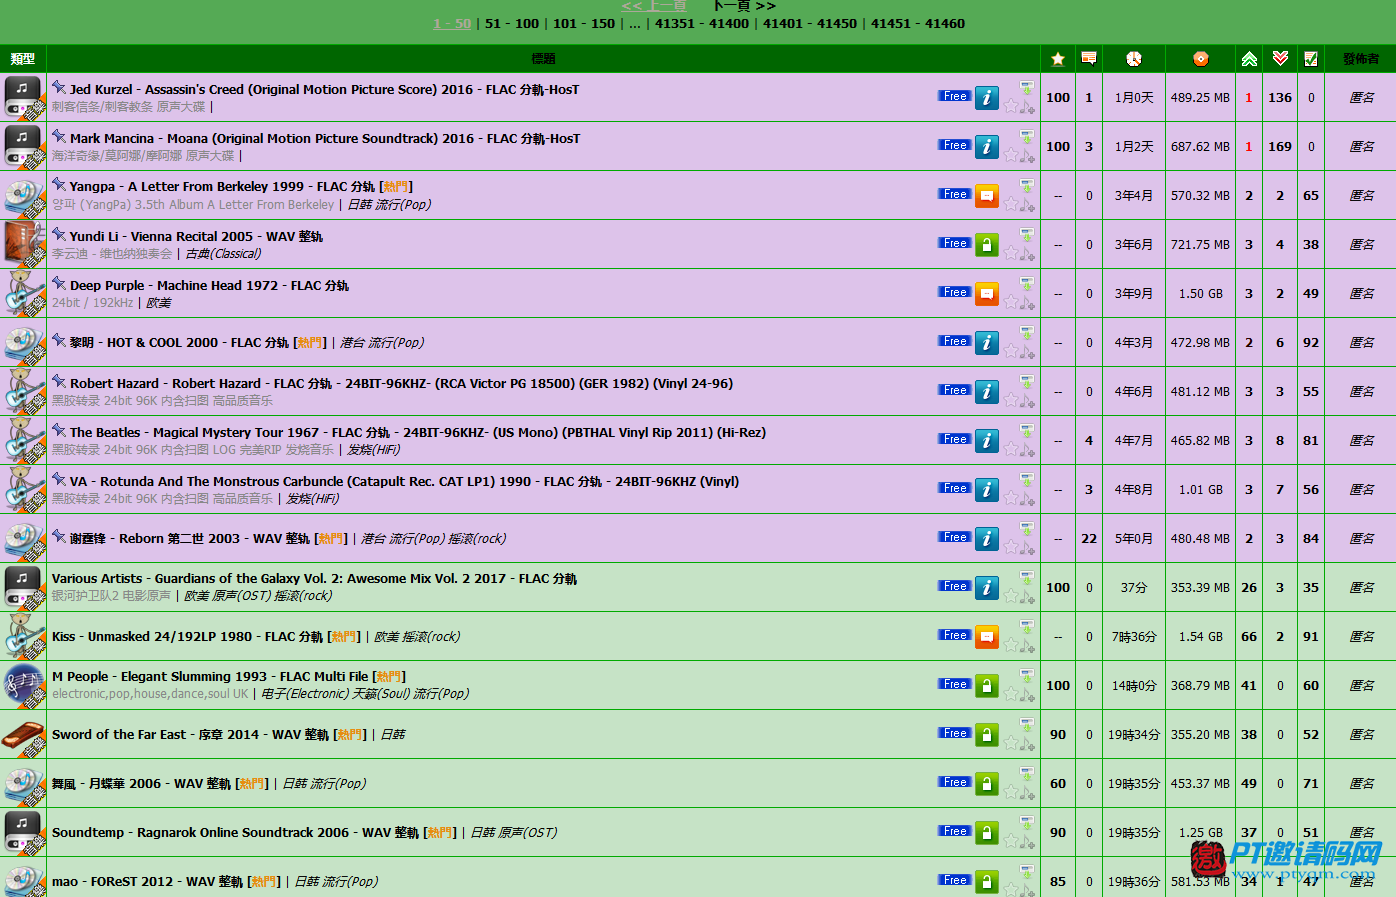Click the info icon on 黎明 HOT & COOL row
This screenshot has width=1396, height=897.
[x=987, y=342]
